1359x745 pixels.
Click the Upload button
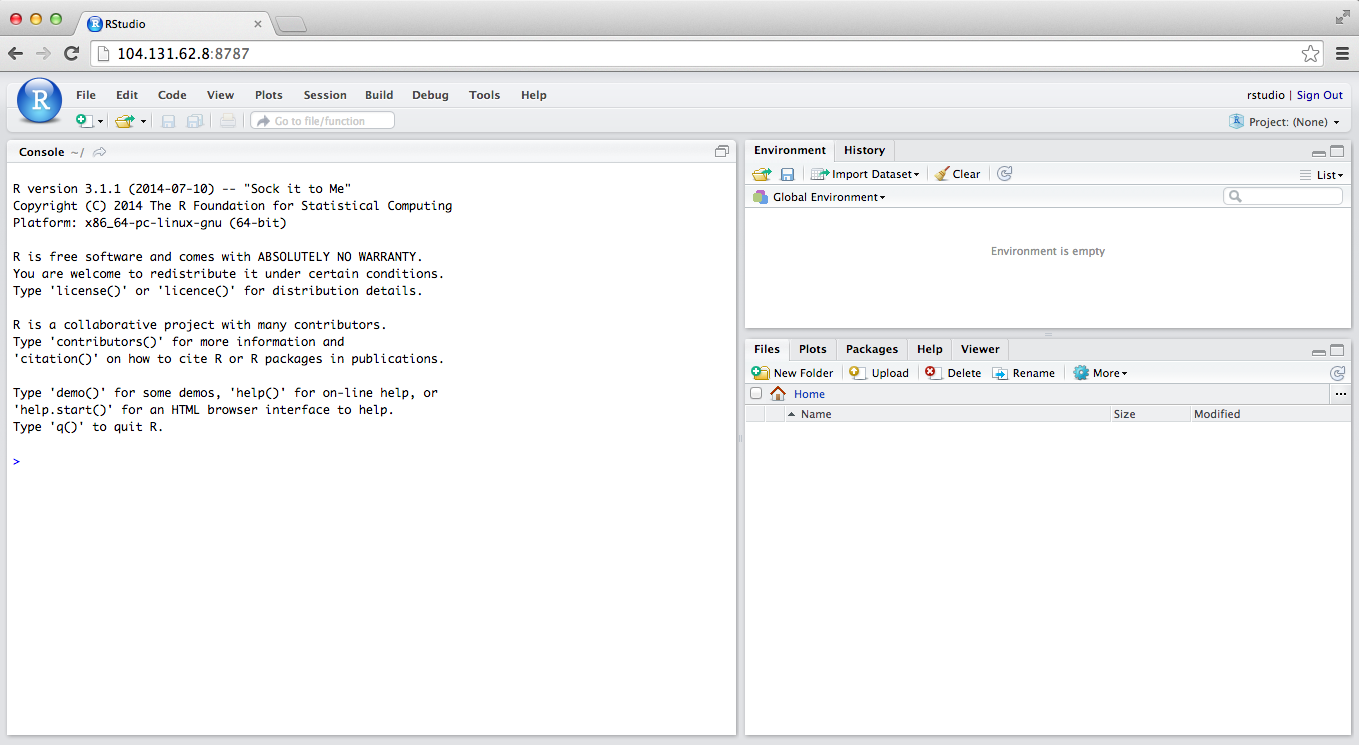click(879, 373)
